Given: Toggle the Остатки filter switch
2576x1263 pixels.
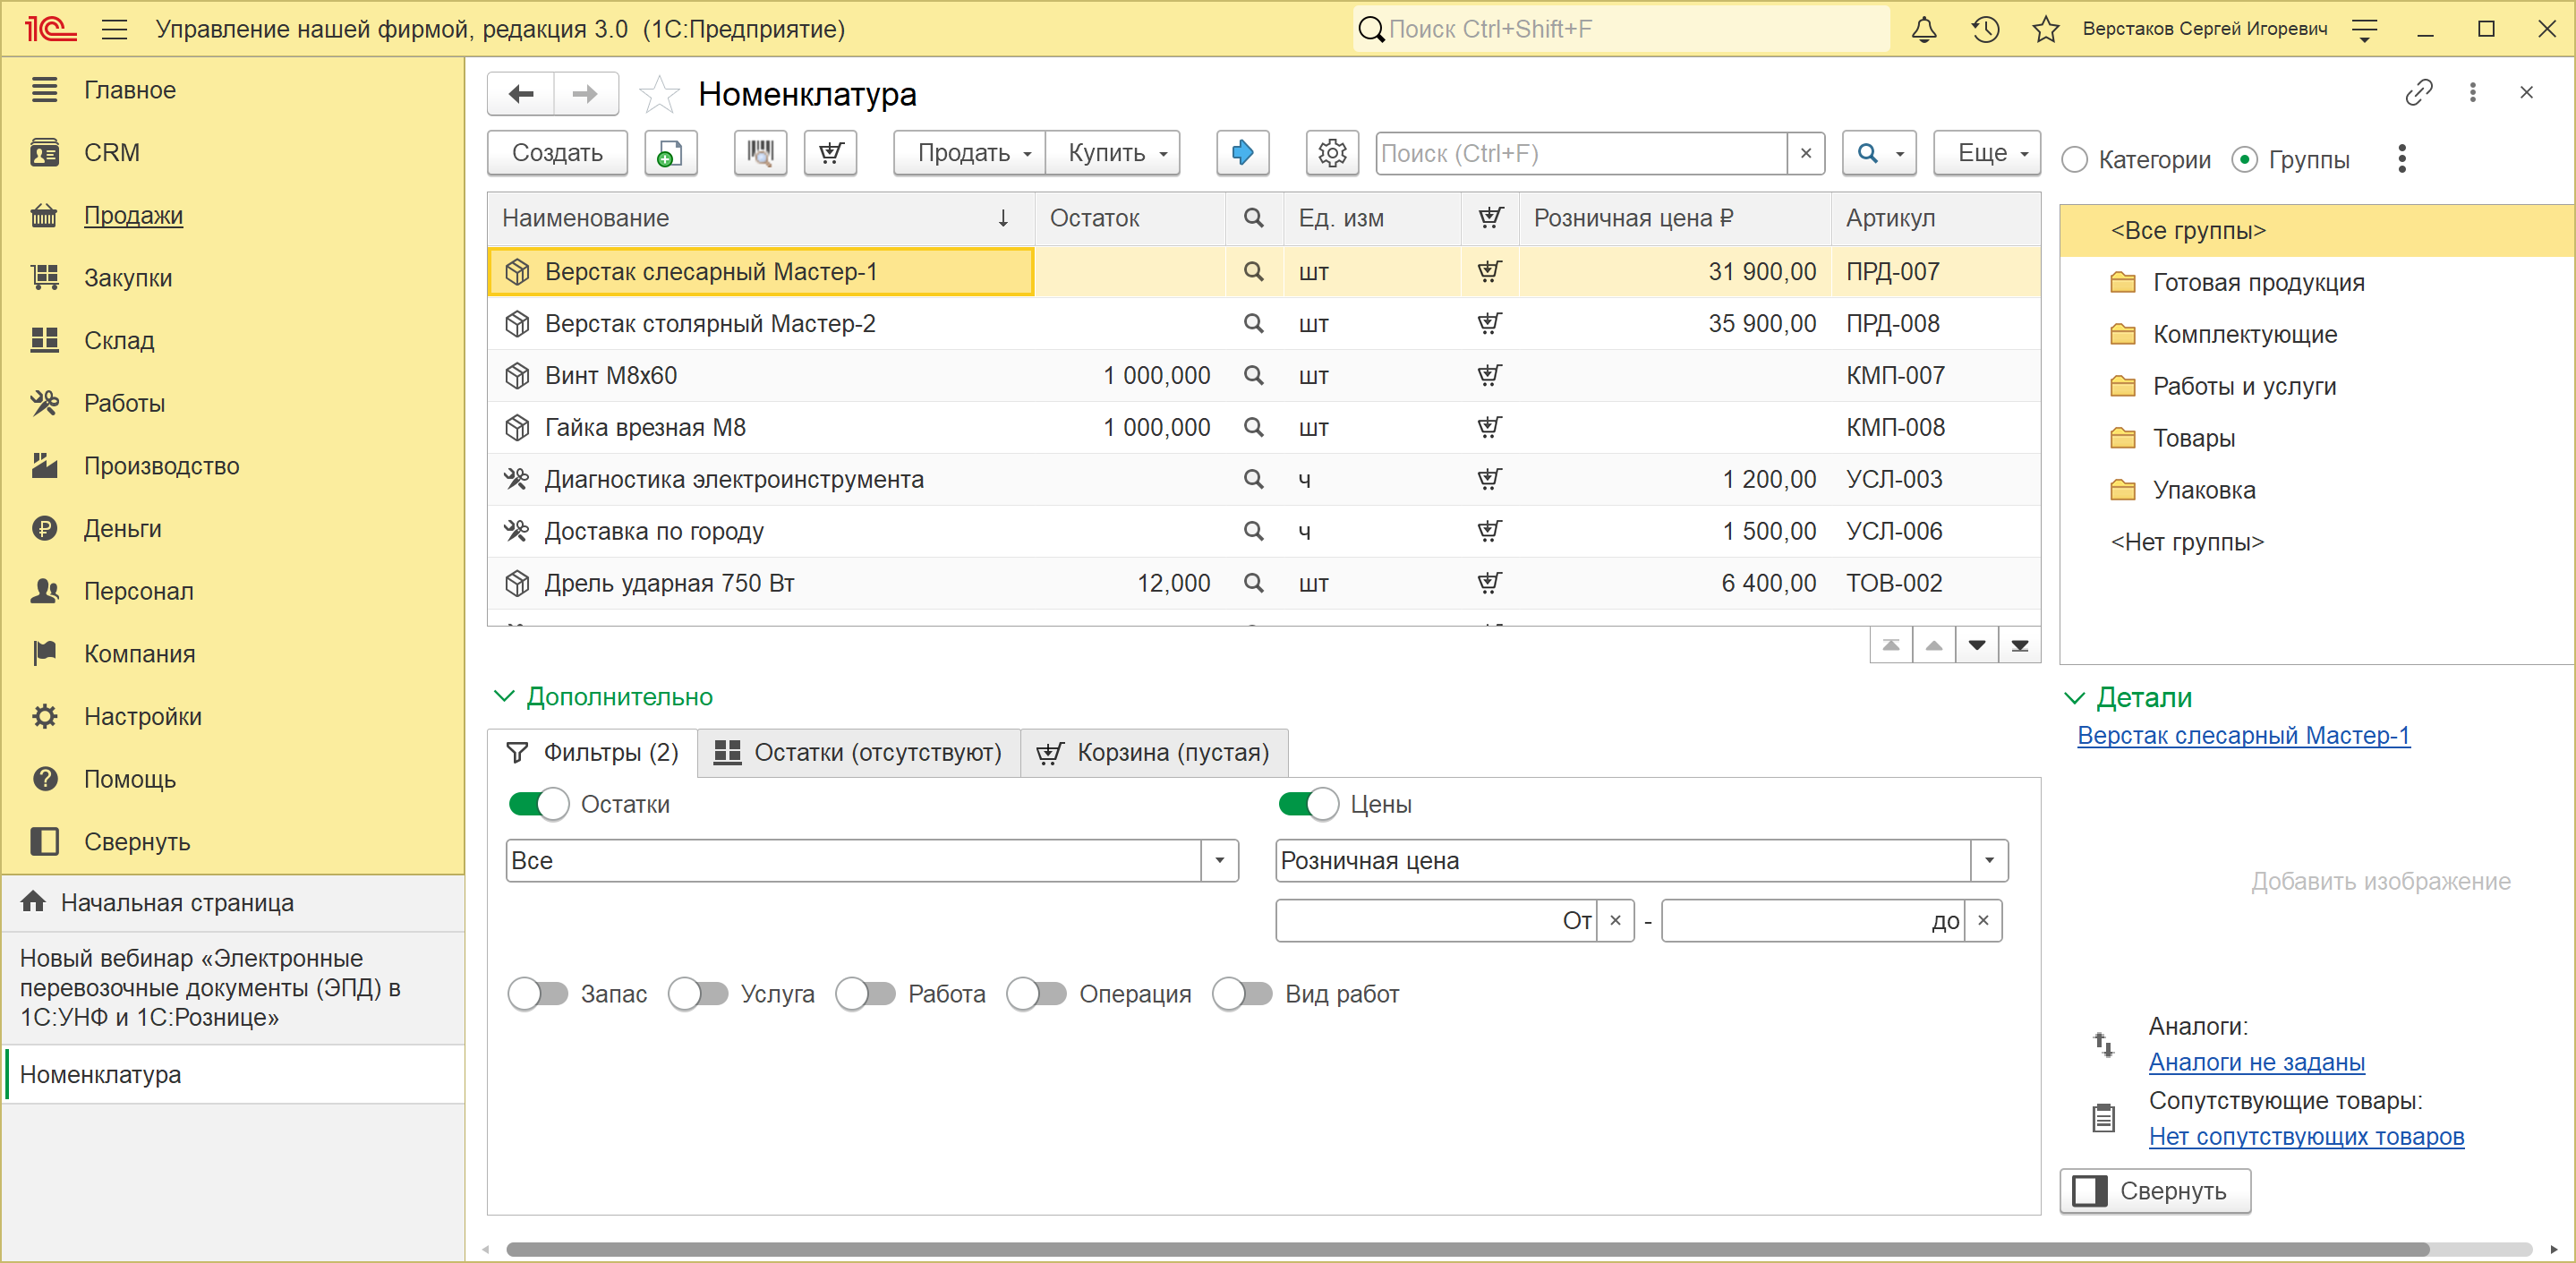Looking at the screenshot, I should (538, 804).
